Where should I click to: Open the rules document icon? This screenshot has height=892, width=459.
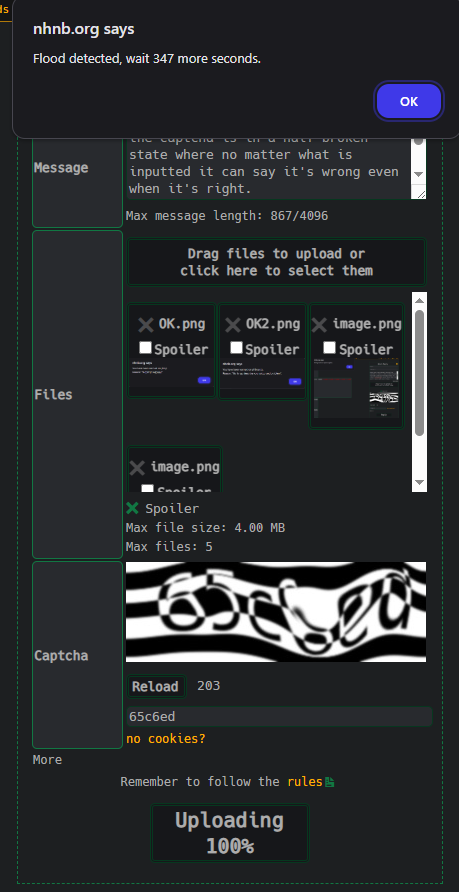[x=329, y=782]
